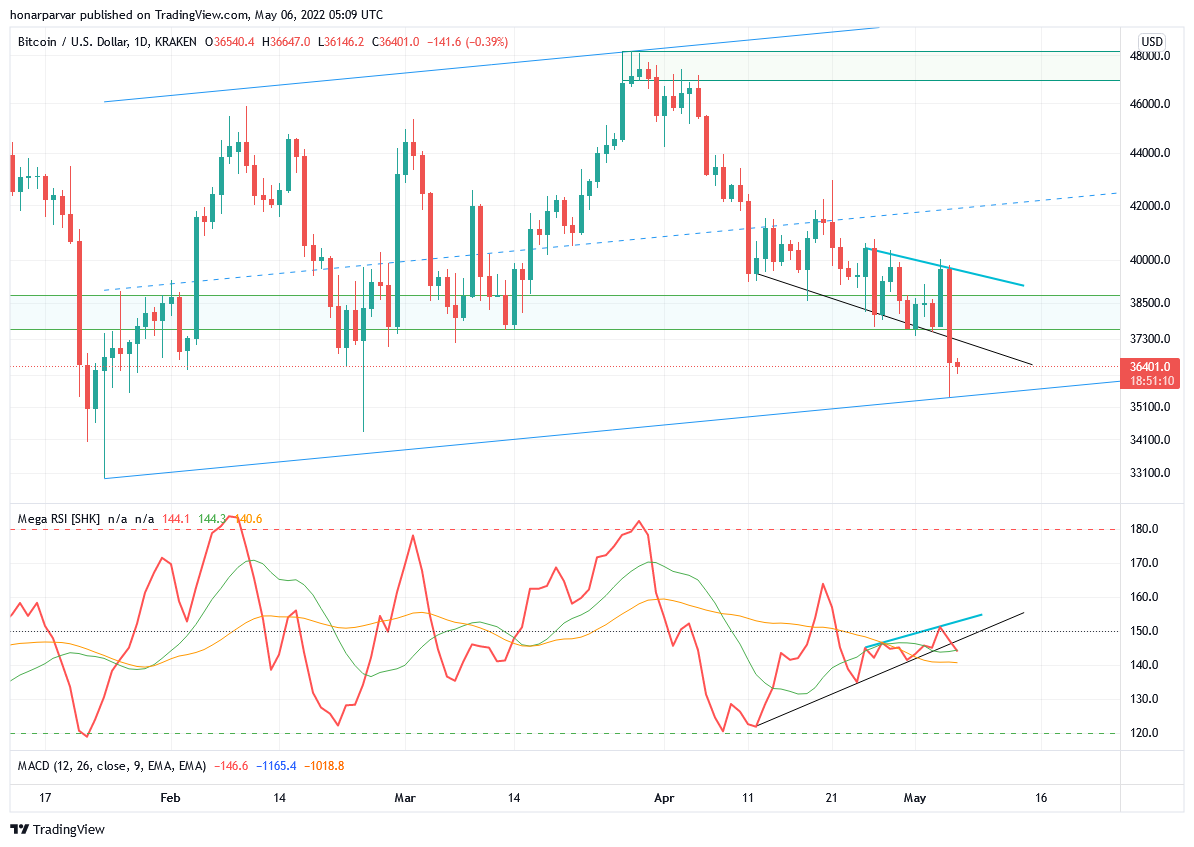This screenshot has height=847, width=1194.
Task: Click the 35100.0 price axis label
Action: 1149,407
